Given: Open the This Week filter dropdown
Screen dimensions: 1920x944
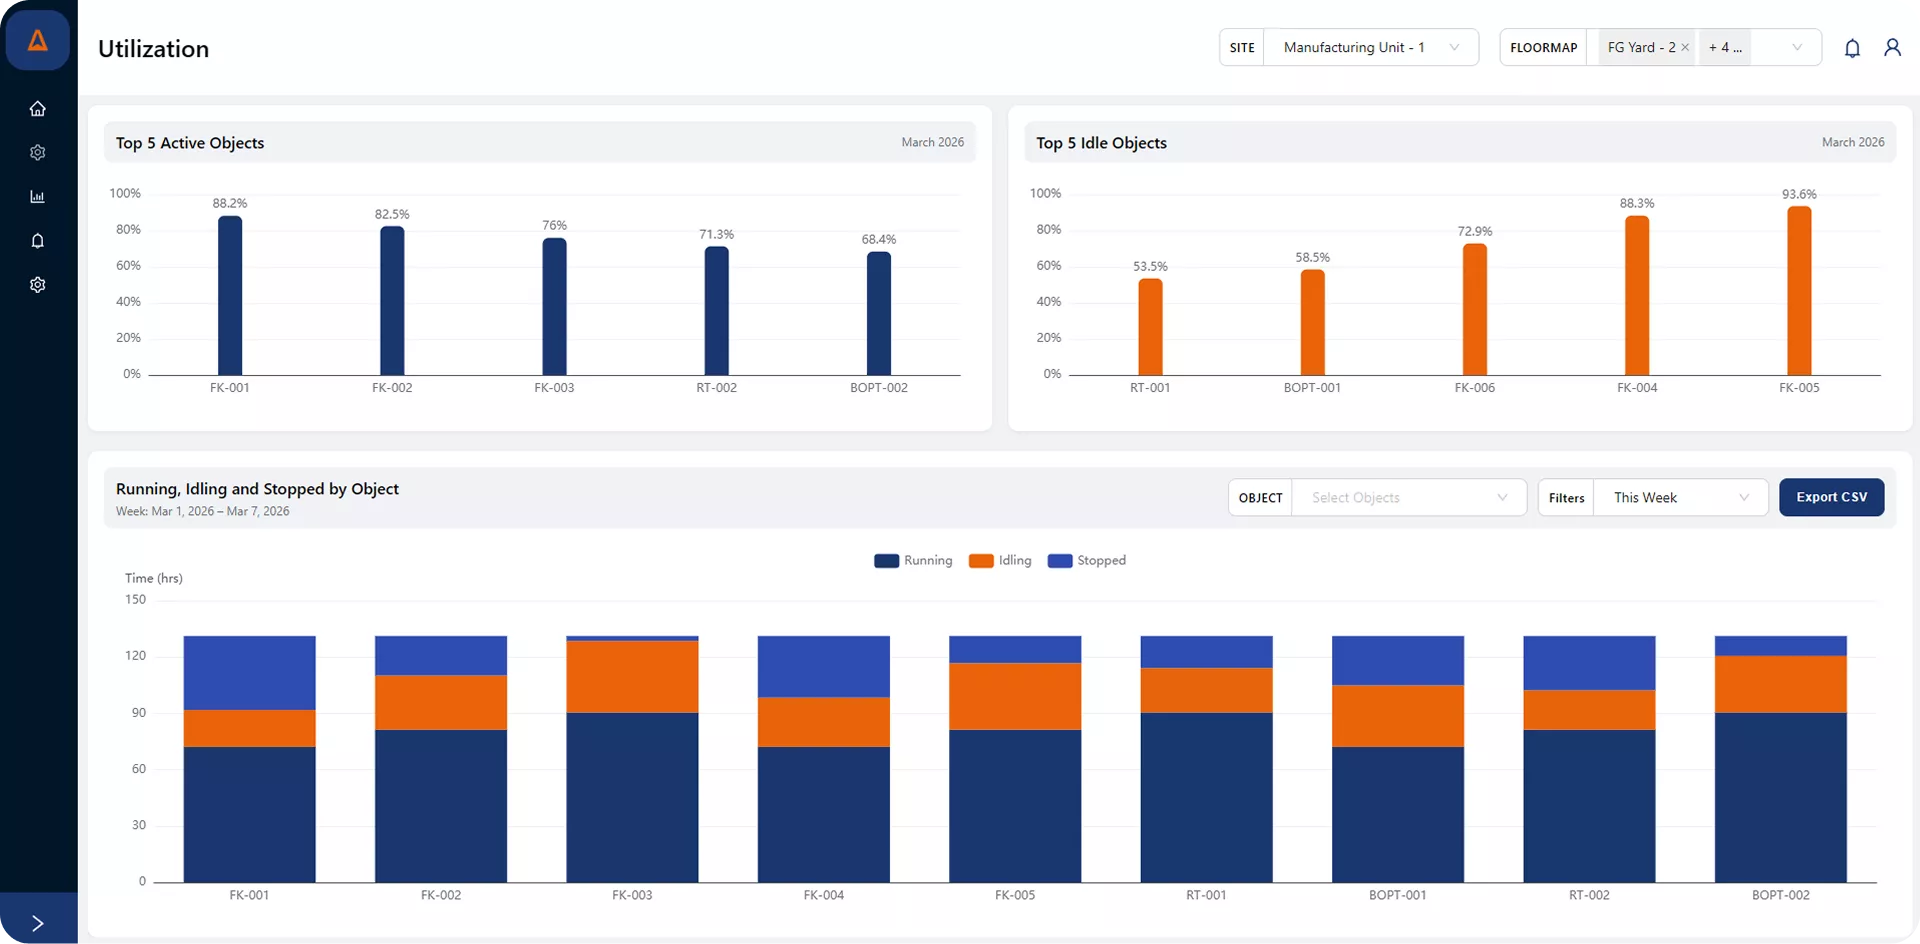Looking at the screenshot, I should [x=1680, y=497].
